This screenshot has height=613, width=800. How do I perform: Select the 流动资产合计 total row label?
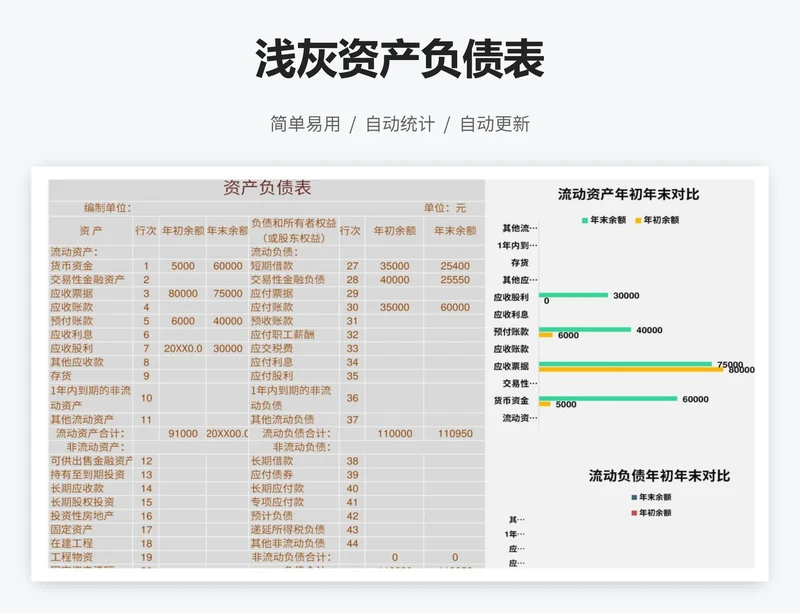(x=91, y=434)
